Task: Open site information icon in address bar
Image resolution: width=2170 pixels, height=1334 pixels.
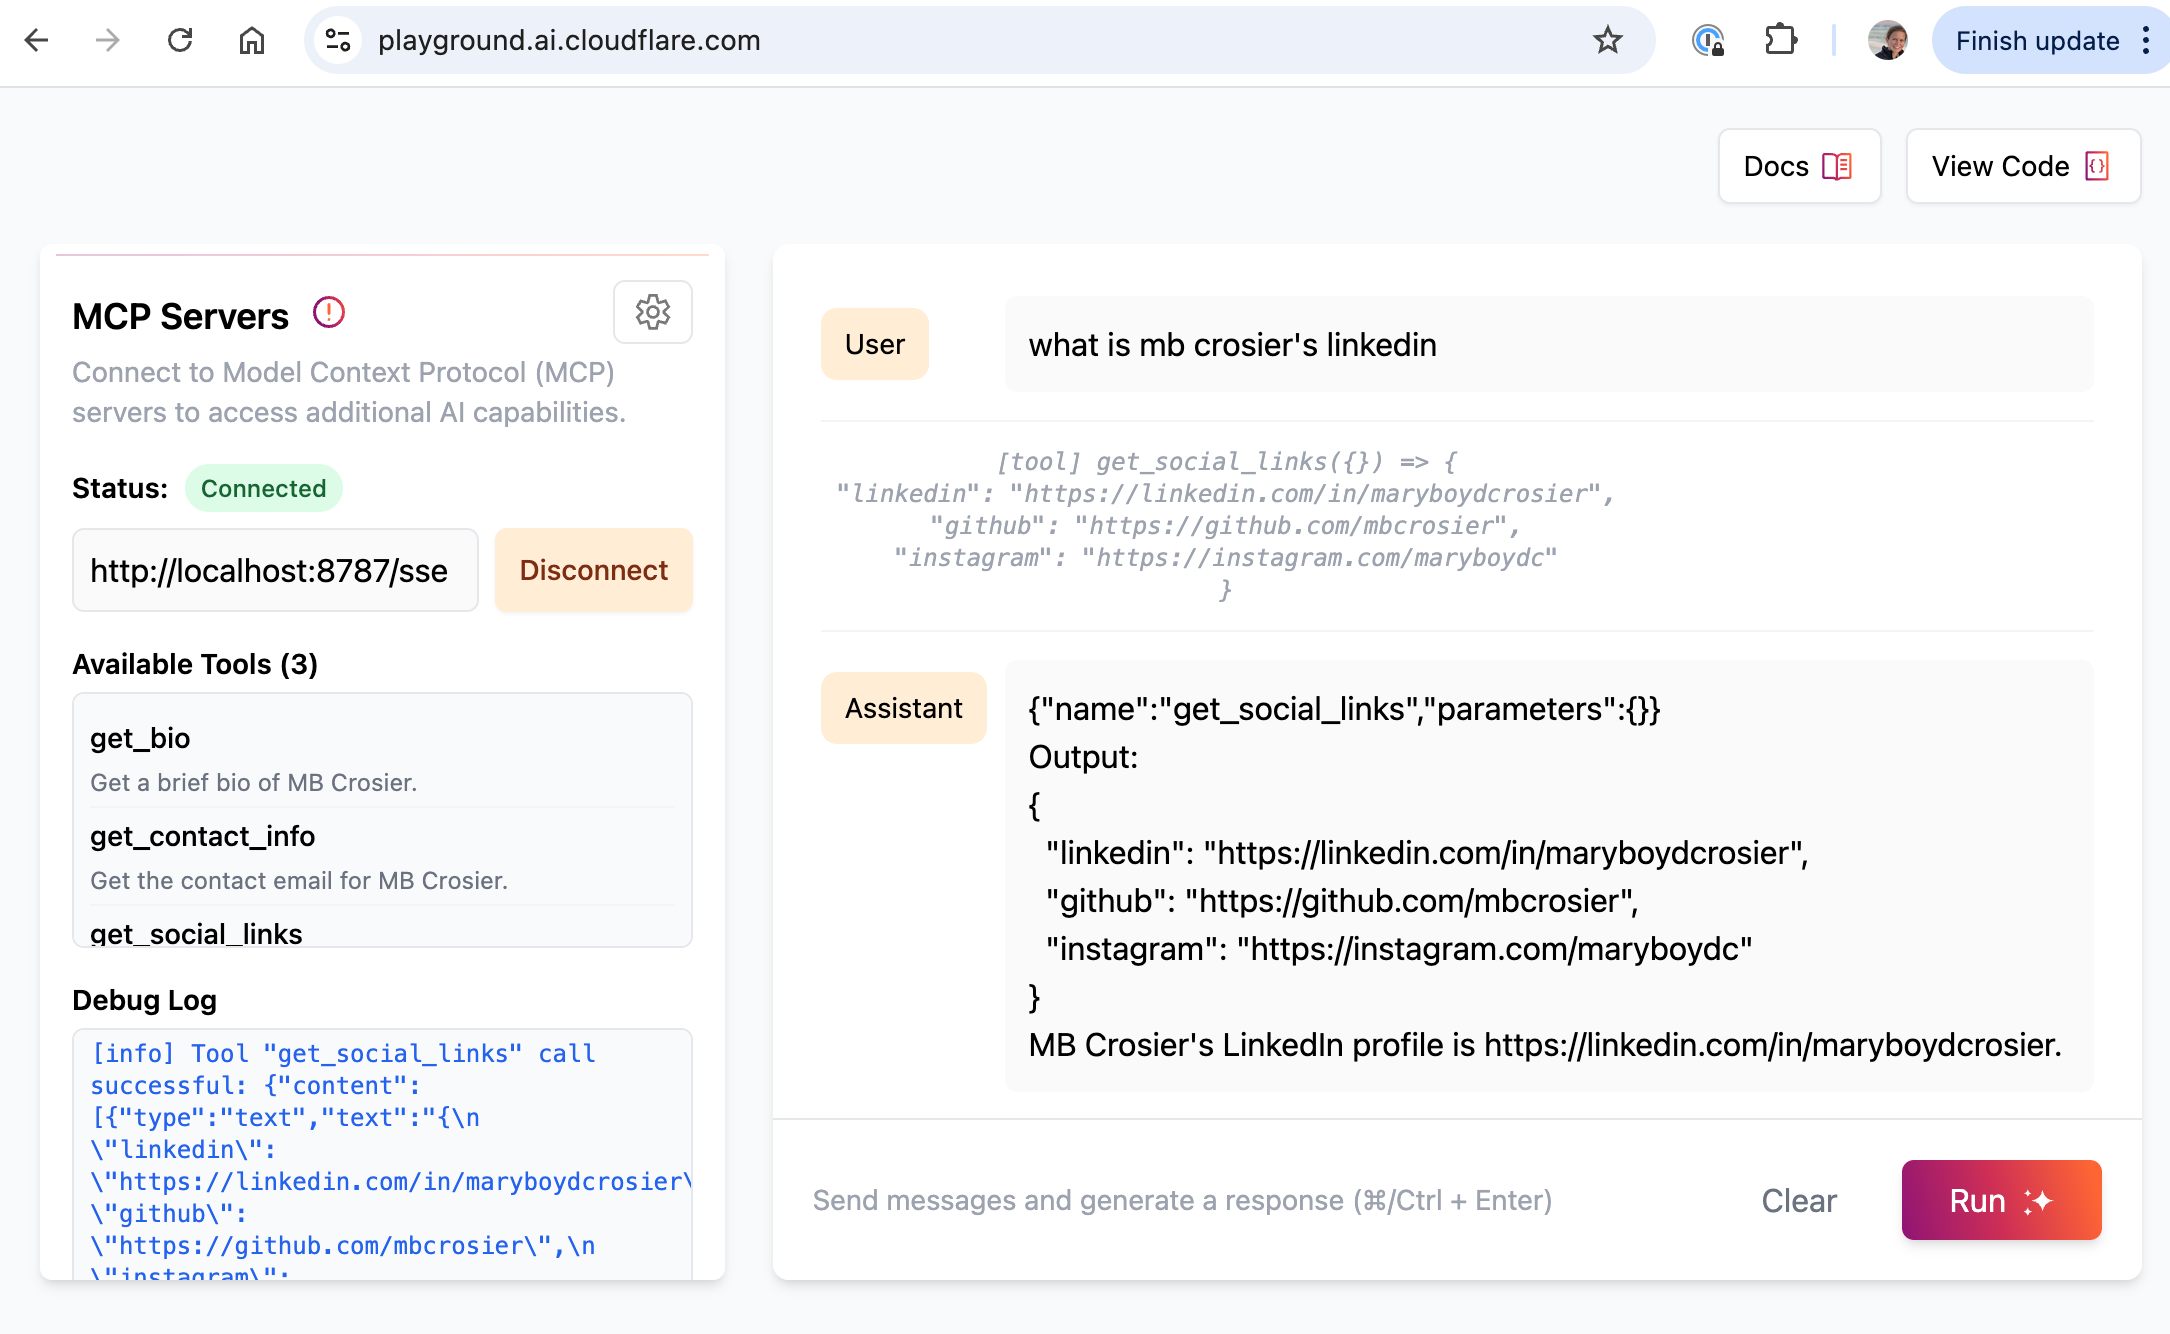Action: tap(338, 40)
